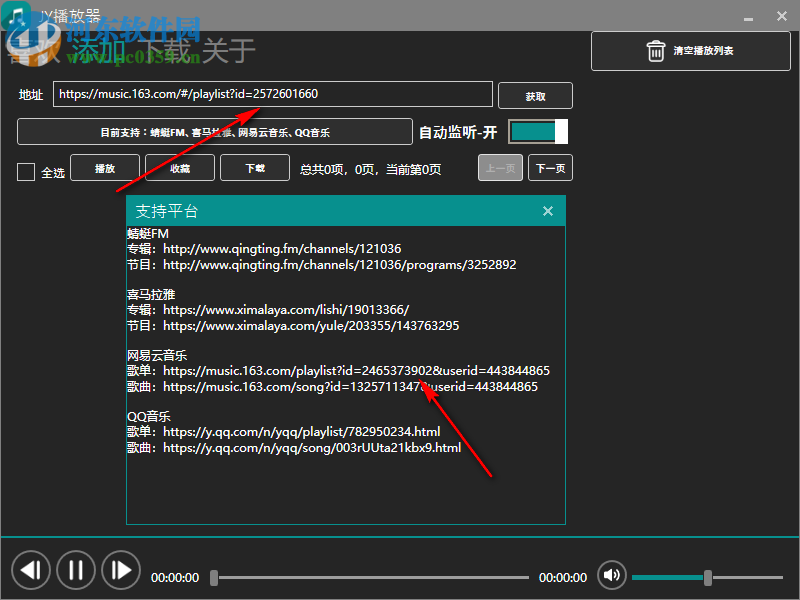Click the speaker volume icon
This screenshot has height=600, width=800.
point(611,576)
